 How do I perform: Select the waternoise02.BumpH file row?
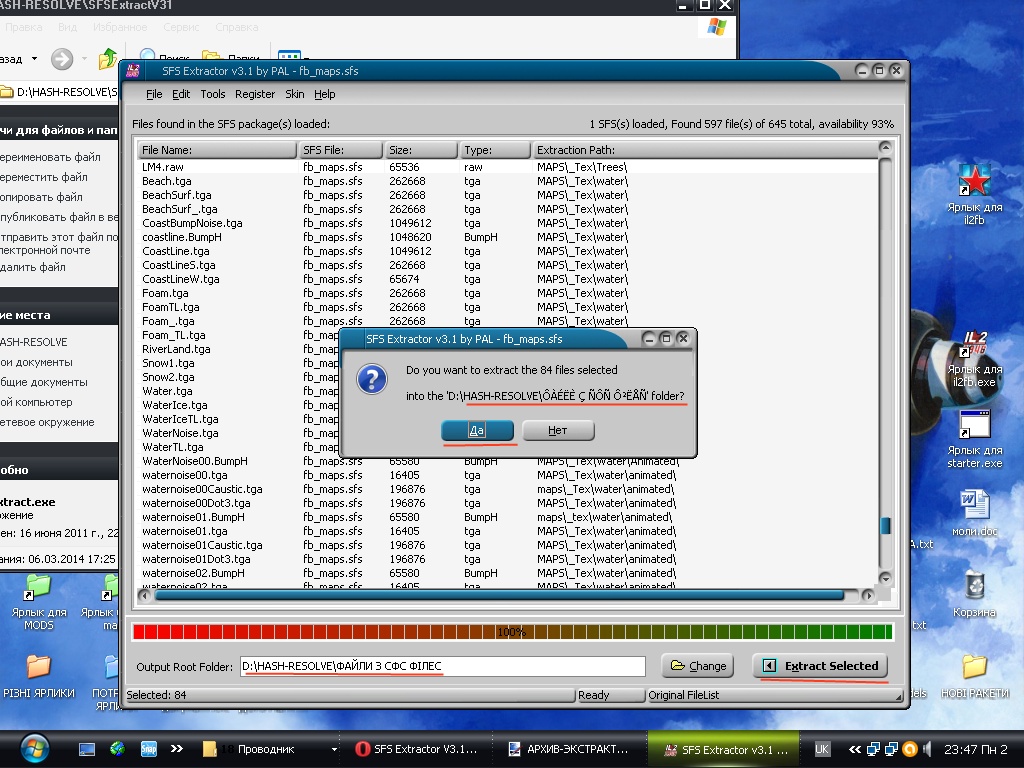[508, 573]
